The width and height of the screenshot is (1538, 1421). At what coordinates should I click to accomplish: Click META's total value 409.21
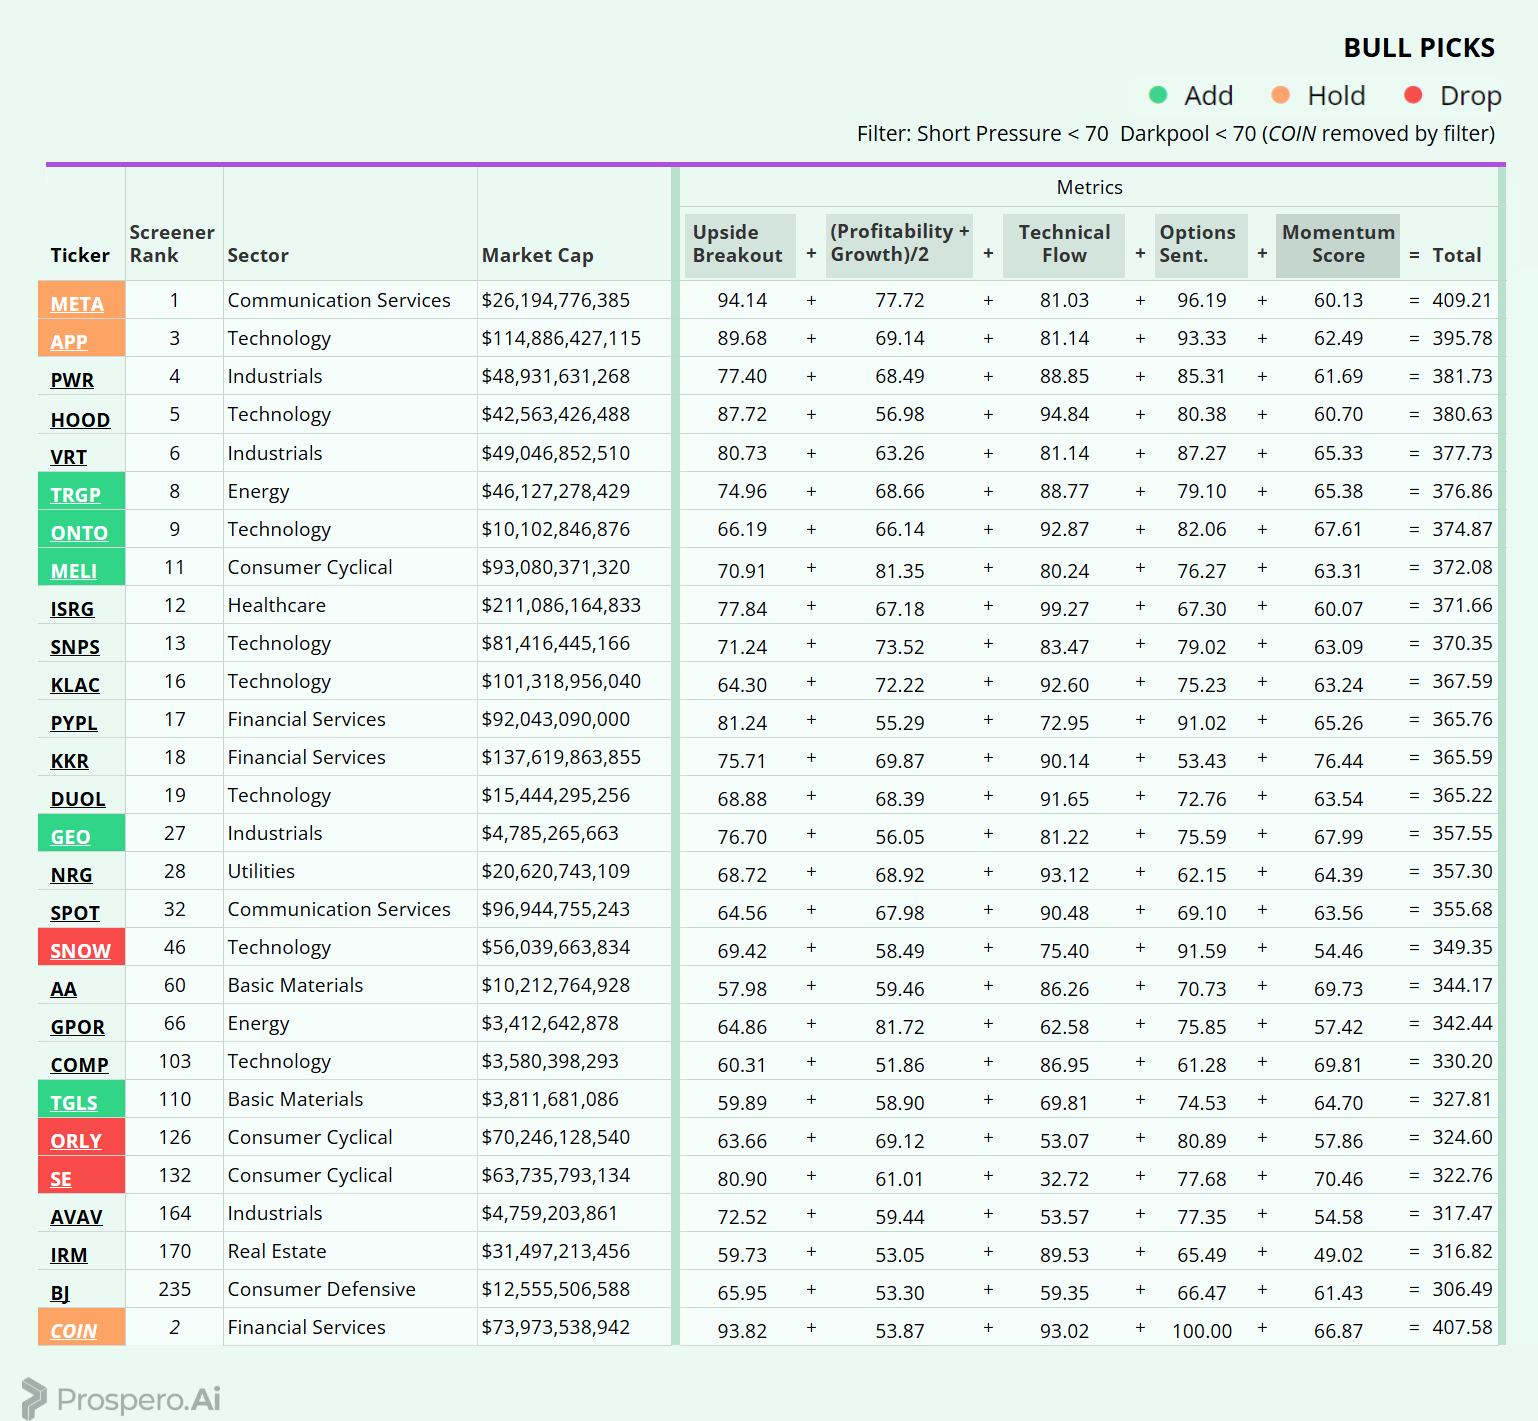1462,300
